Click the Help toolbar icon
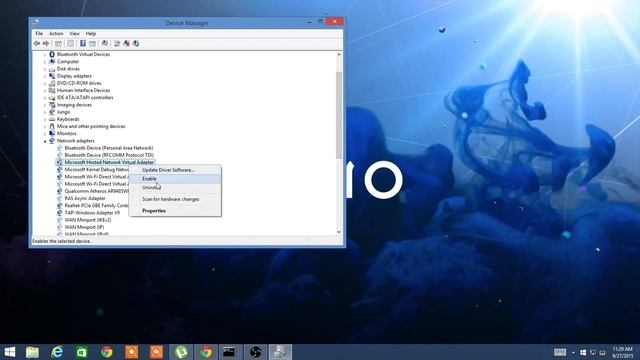 coord(83,43)
